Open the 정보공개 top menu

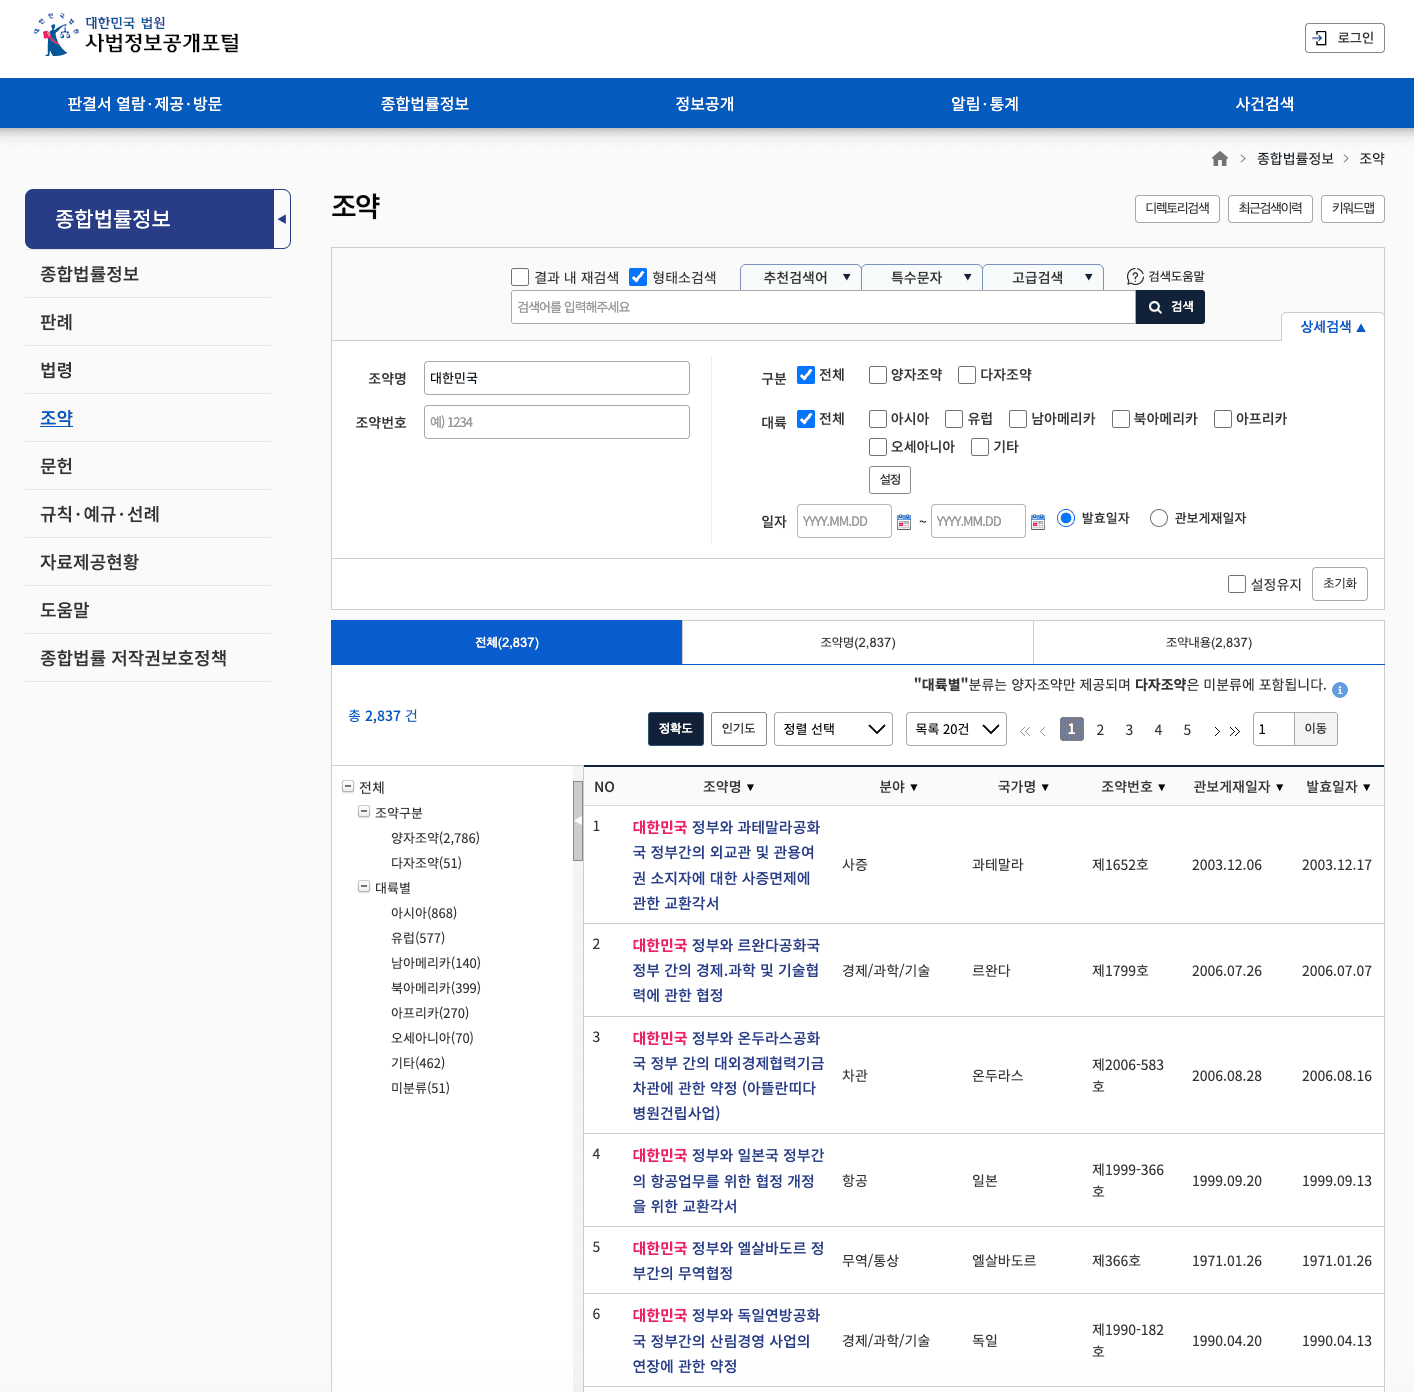705,104
